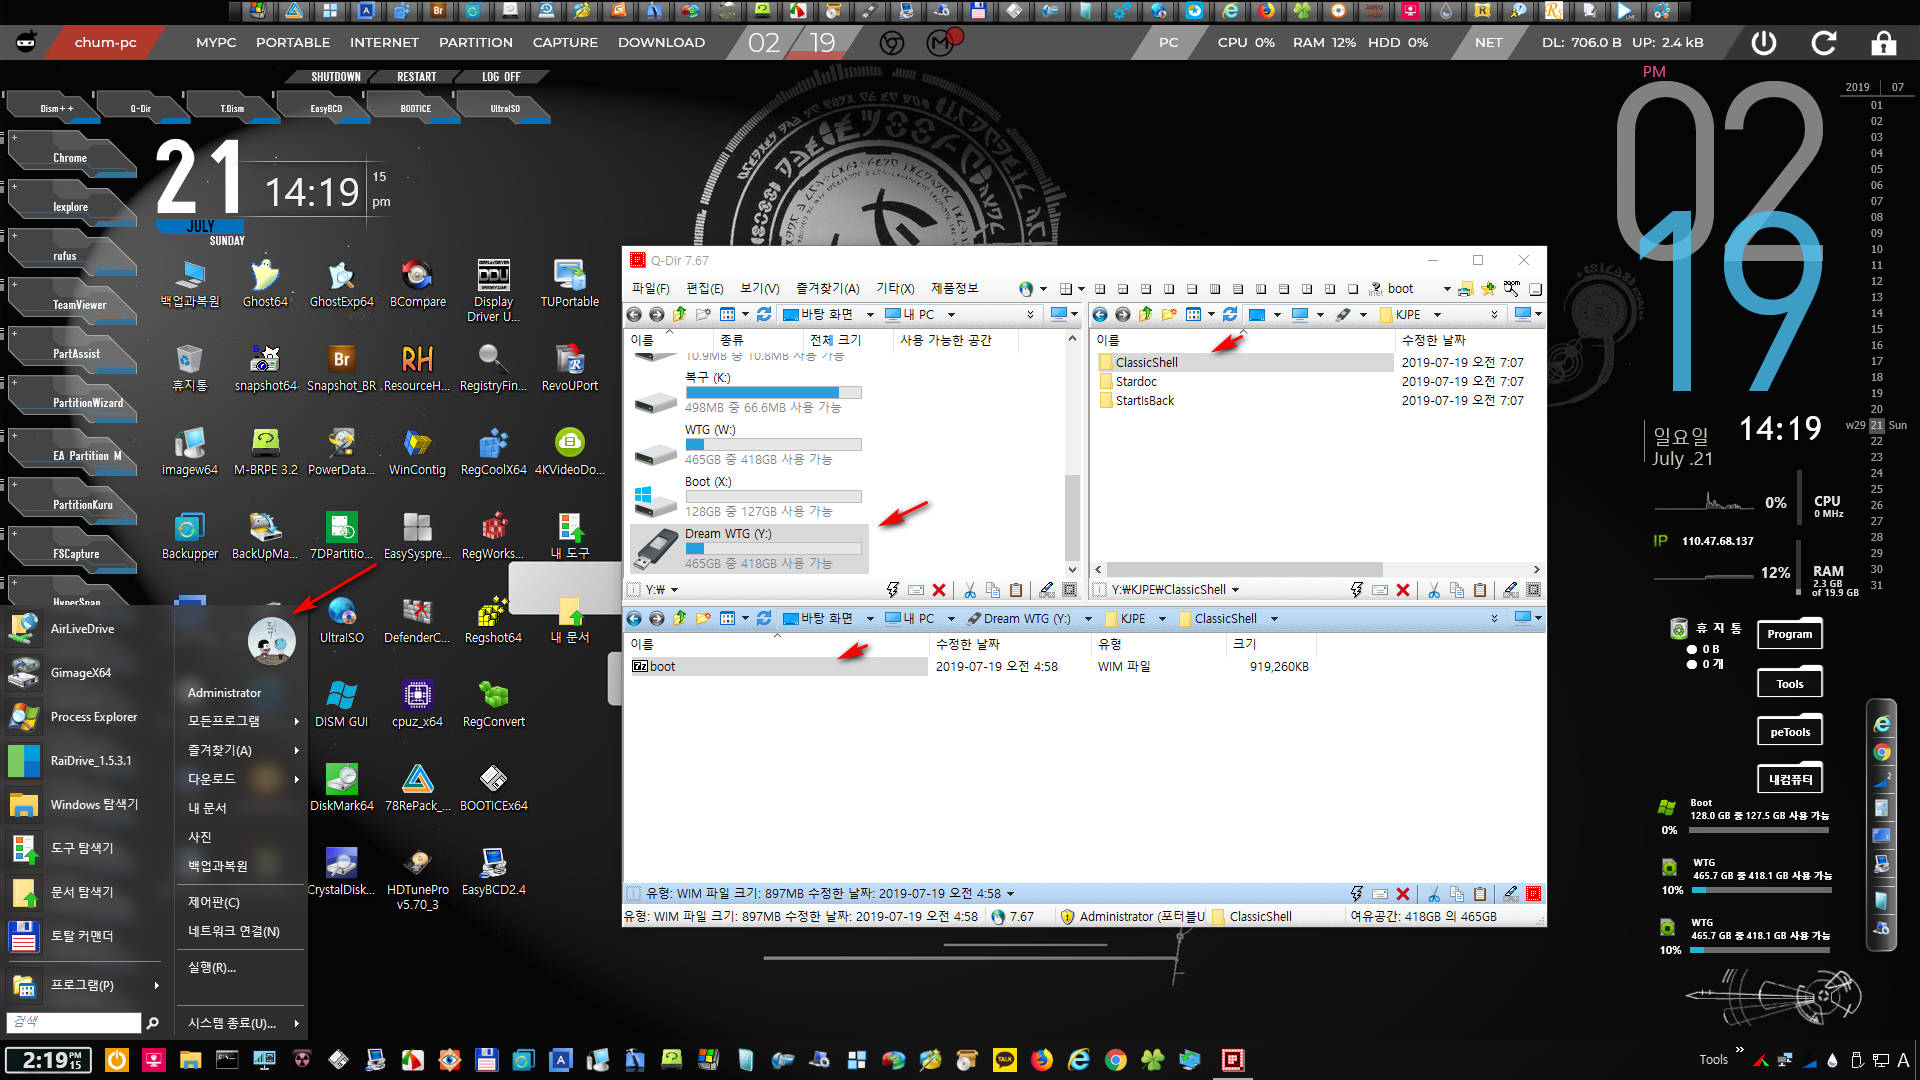The height and width of the screenshot is (1080, 1920).
Task: Refresh the bottom Q-Dir pane
Action: click(x=764, y=618)
